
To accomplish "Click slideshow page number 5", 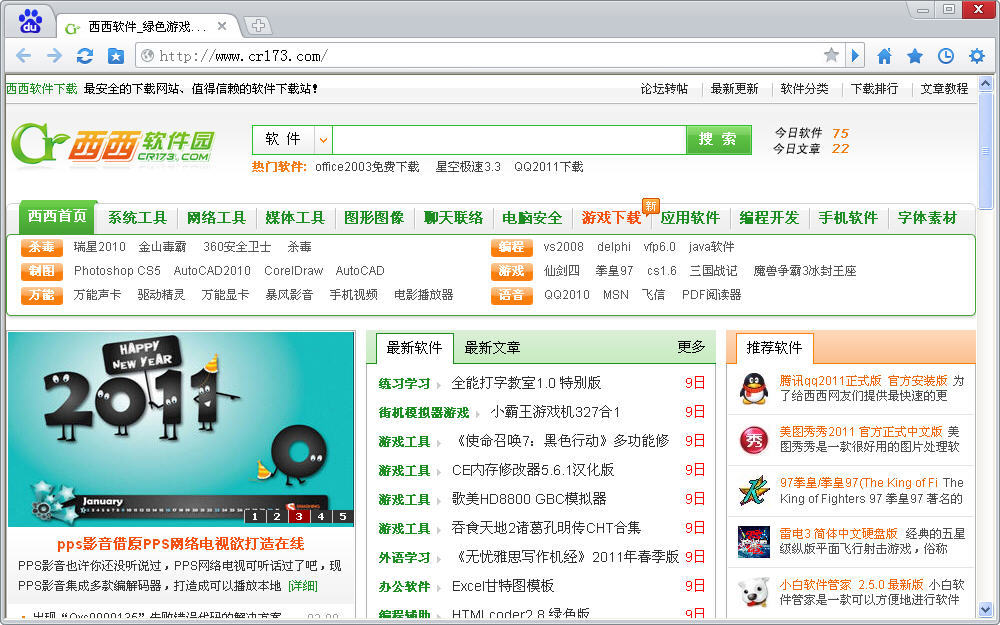I will 342,517.
